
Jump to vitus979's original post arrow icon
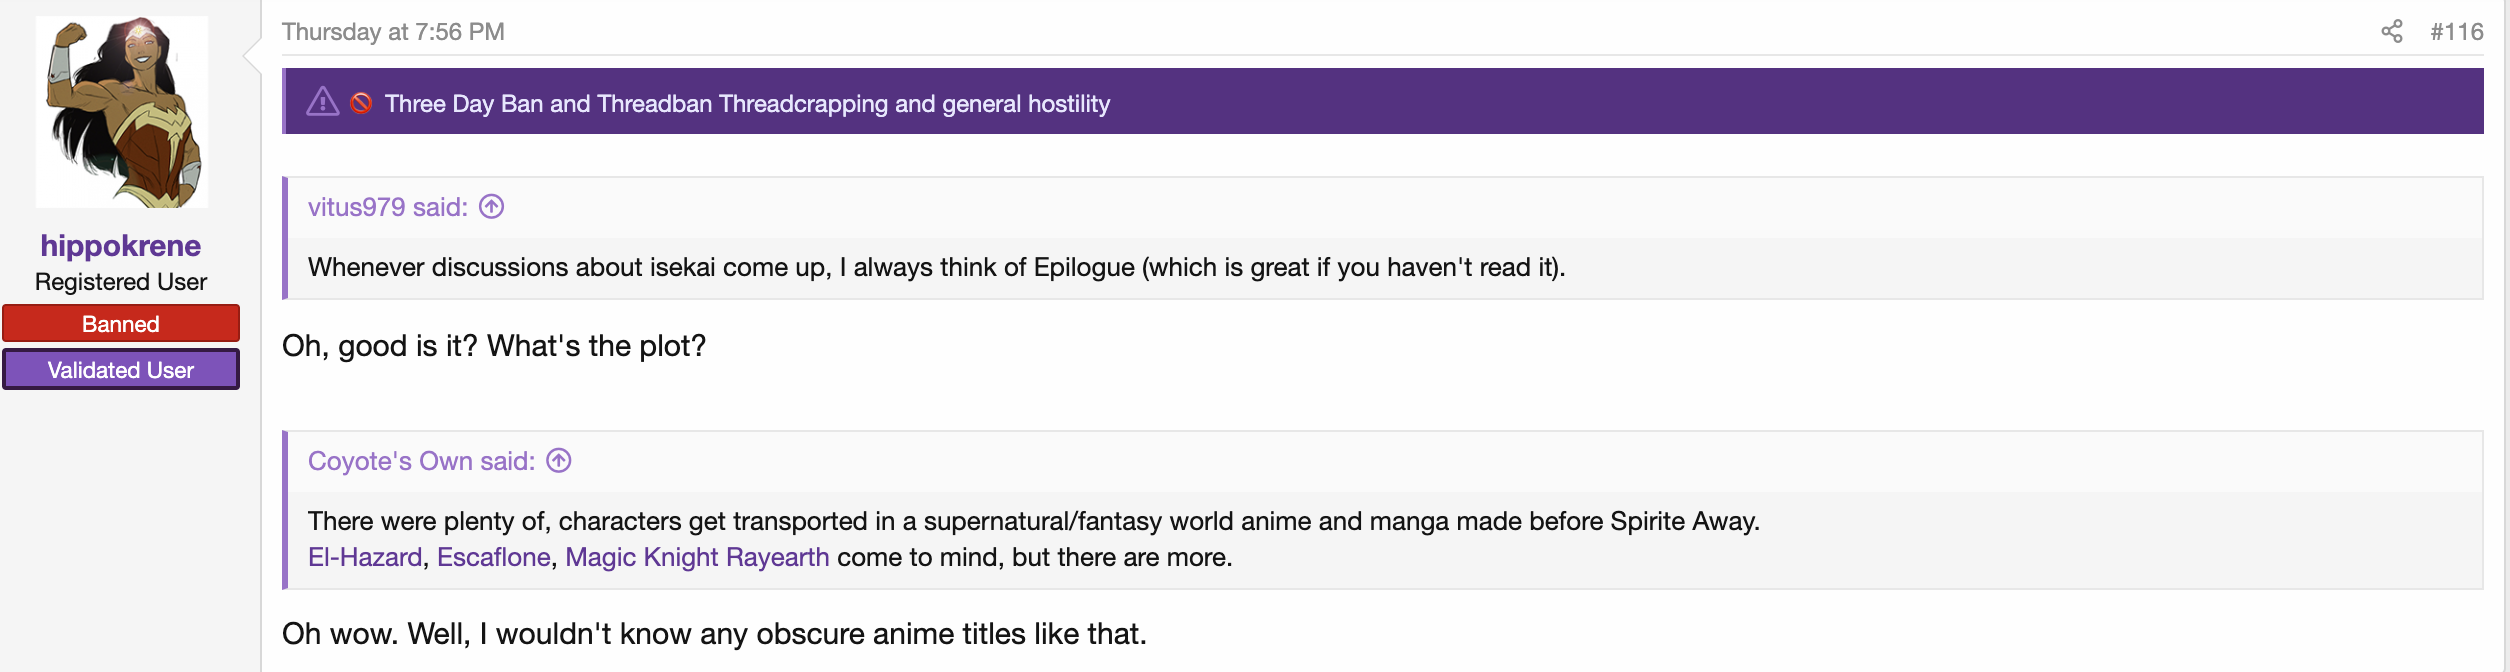point(491,207)
